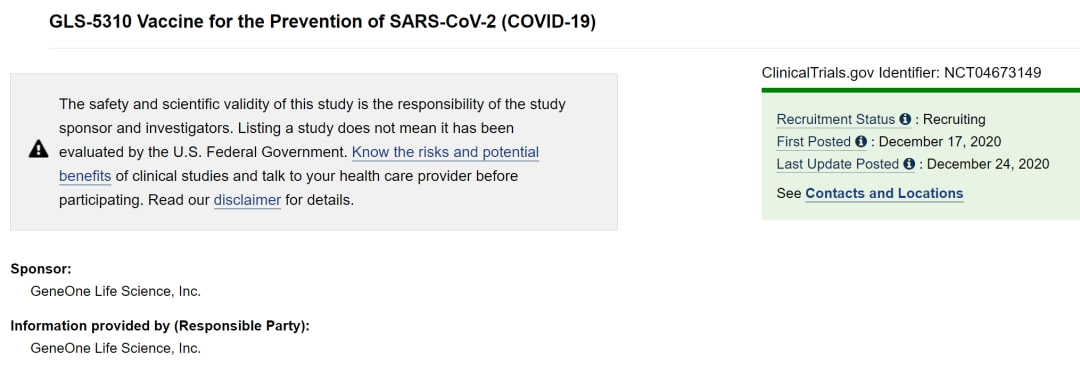The image size is (1080, 372).
Task: Click the December 17, 2020 date
Action: [940, 141]
